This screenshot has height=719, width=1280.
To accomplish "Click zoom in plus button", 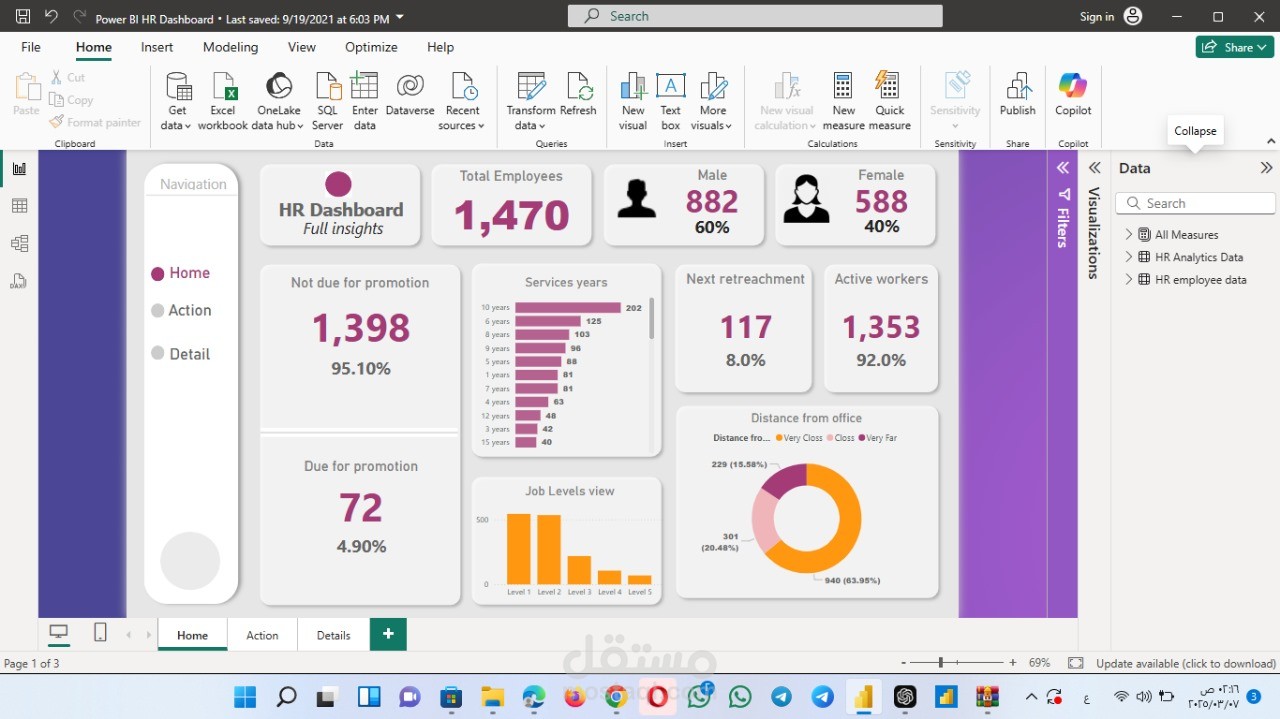I will click(1013, 663).
